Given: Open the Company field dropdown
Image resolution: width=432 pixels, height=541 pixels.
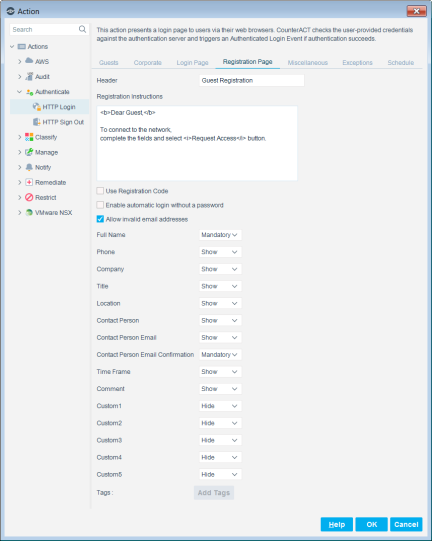Looking at the screenshot, I should coord(220,269).
